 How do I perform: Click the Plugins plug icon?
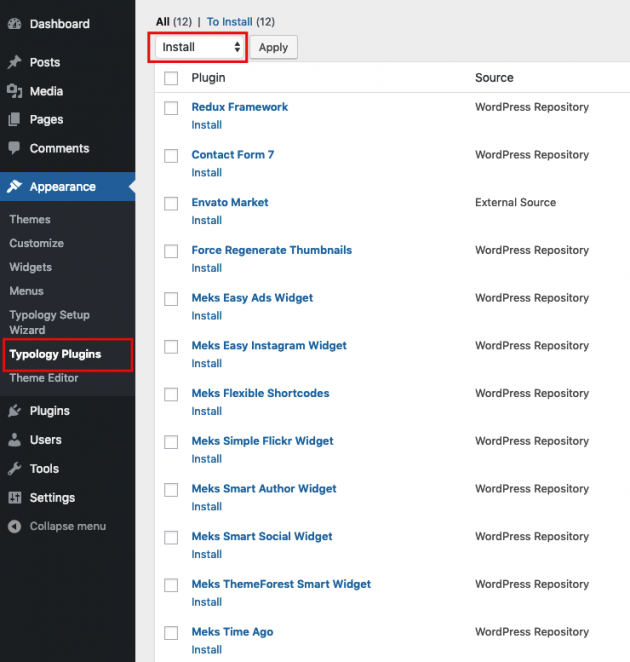pos(14,411)
